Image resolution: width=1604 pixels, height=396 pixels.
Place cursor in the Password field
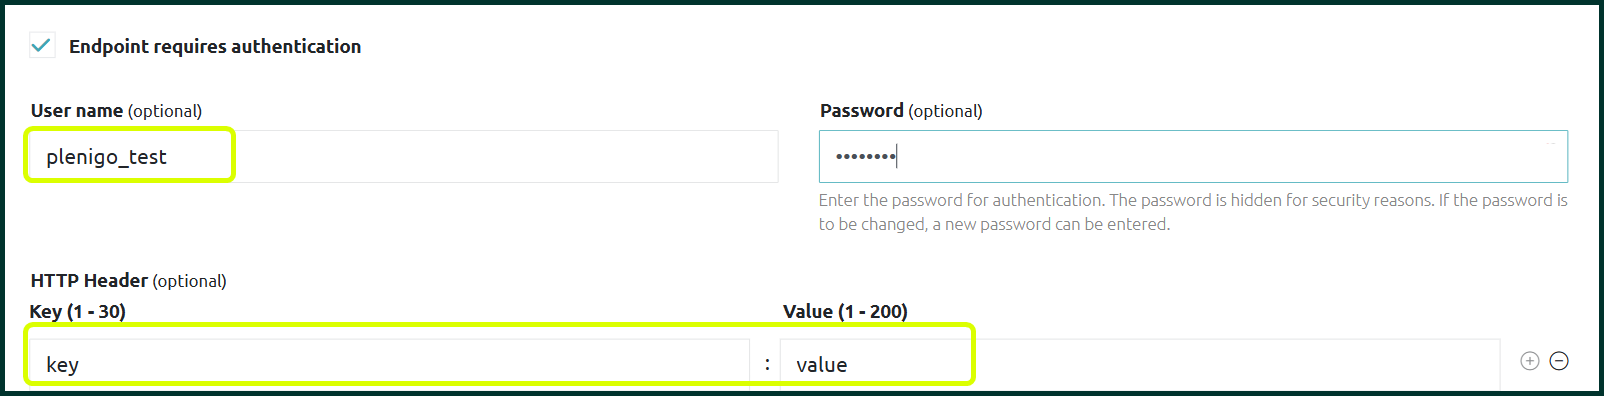tap(1193, 156)
